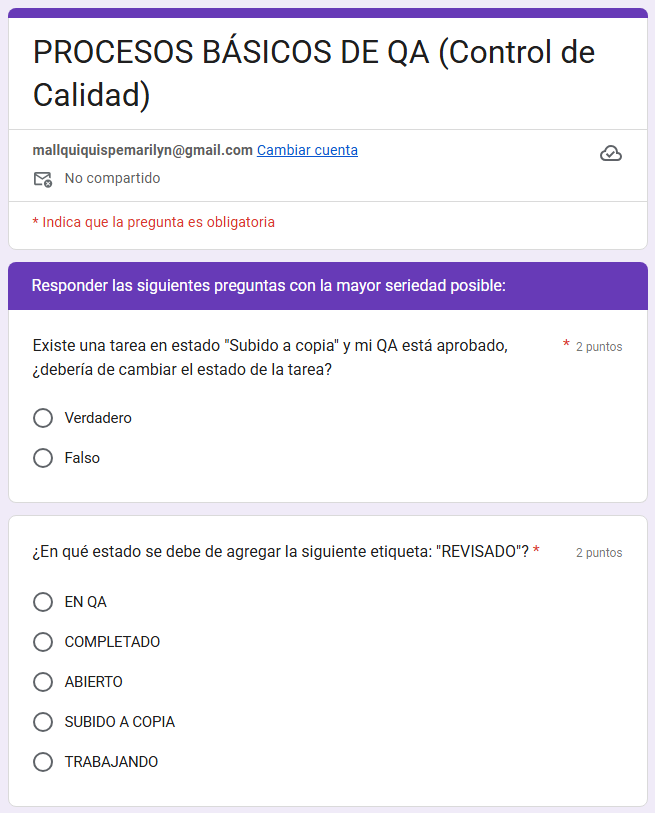The height and width of the screenshot is (813, 655).
Task: Click the mallquiquispemarilyn@gmail.com account email
Action: point(142,151)
